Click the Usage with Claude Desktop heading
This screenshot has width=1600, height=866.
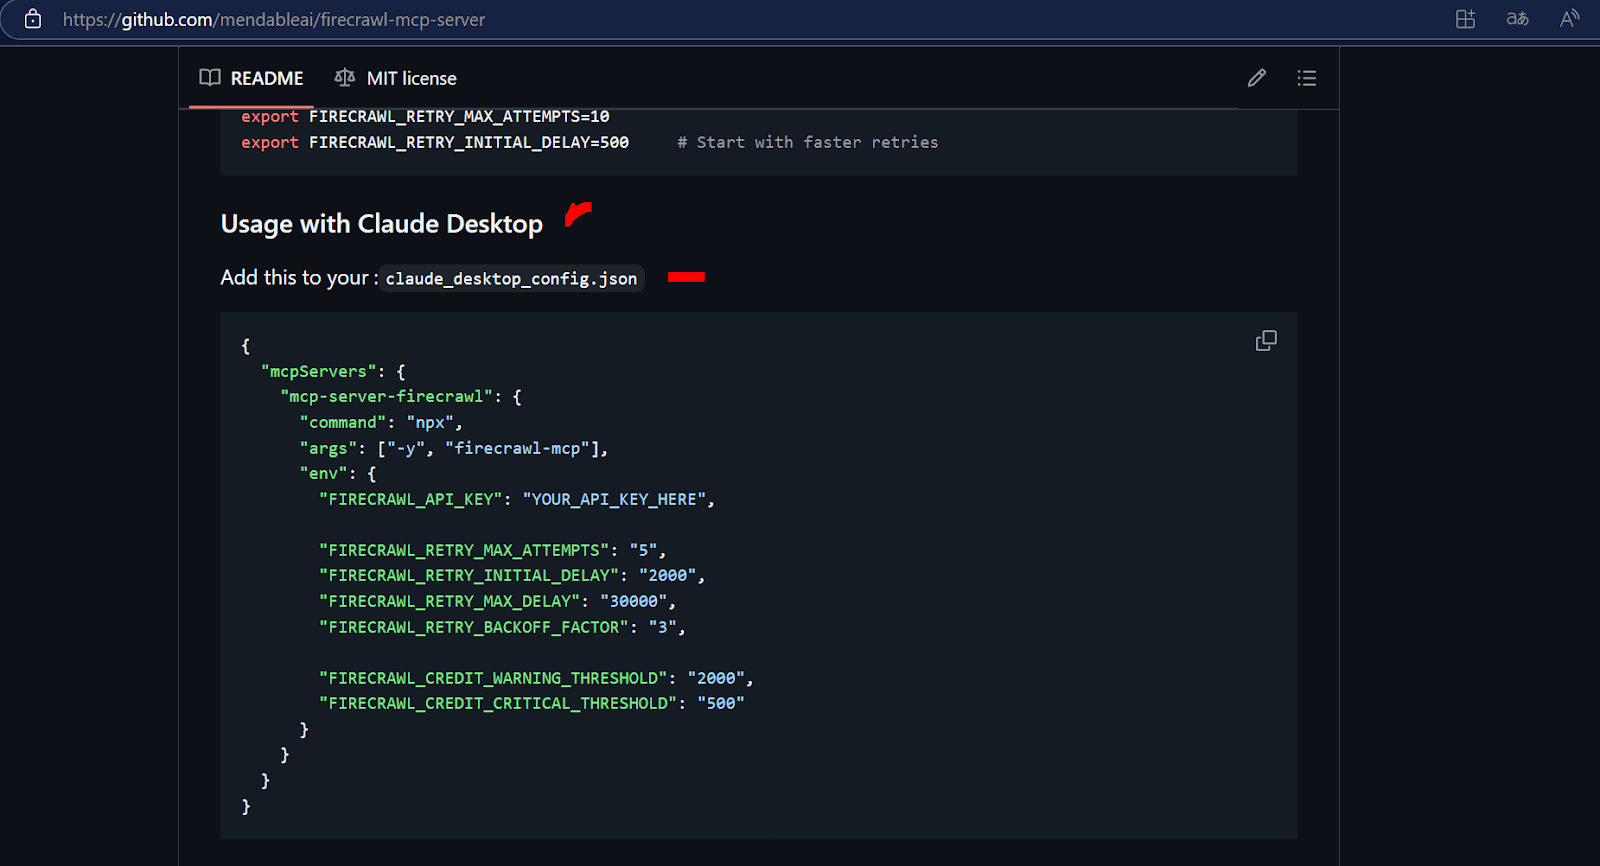tap(382, 224)
